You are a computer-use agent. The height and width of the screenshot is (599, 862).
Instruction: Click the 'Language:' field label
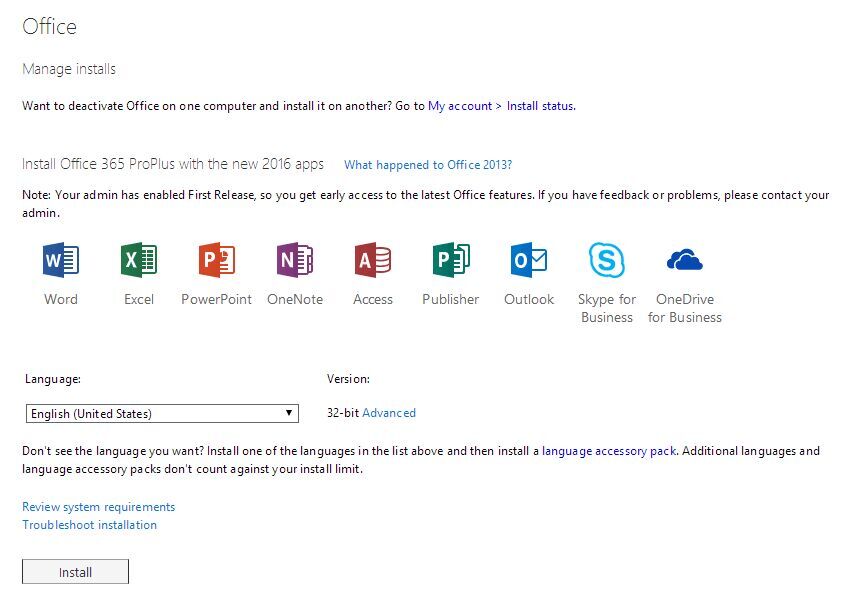click(x=53, y=379)
